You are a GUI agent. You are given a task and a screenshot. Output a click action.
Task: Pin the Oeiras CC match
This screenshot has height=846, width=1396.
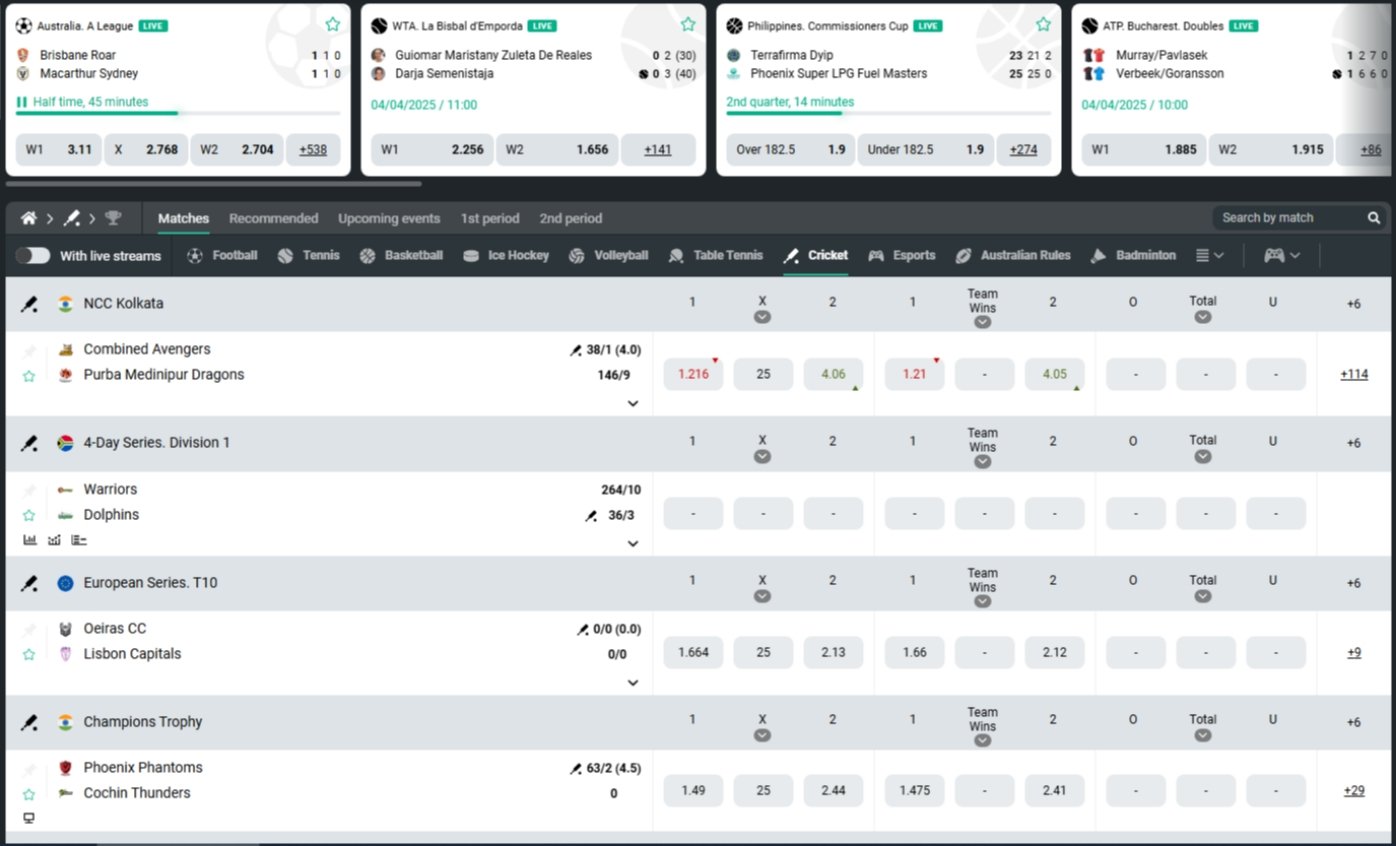(x=29, y=630)
